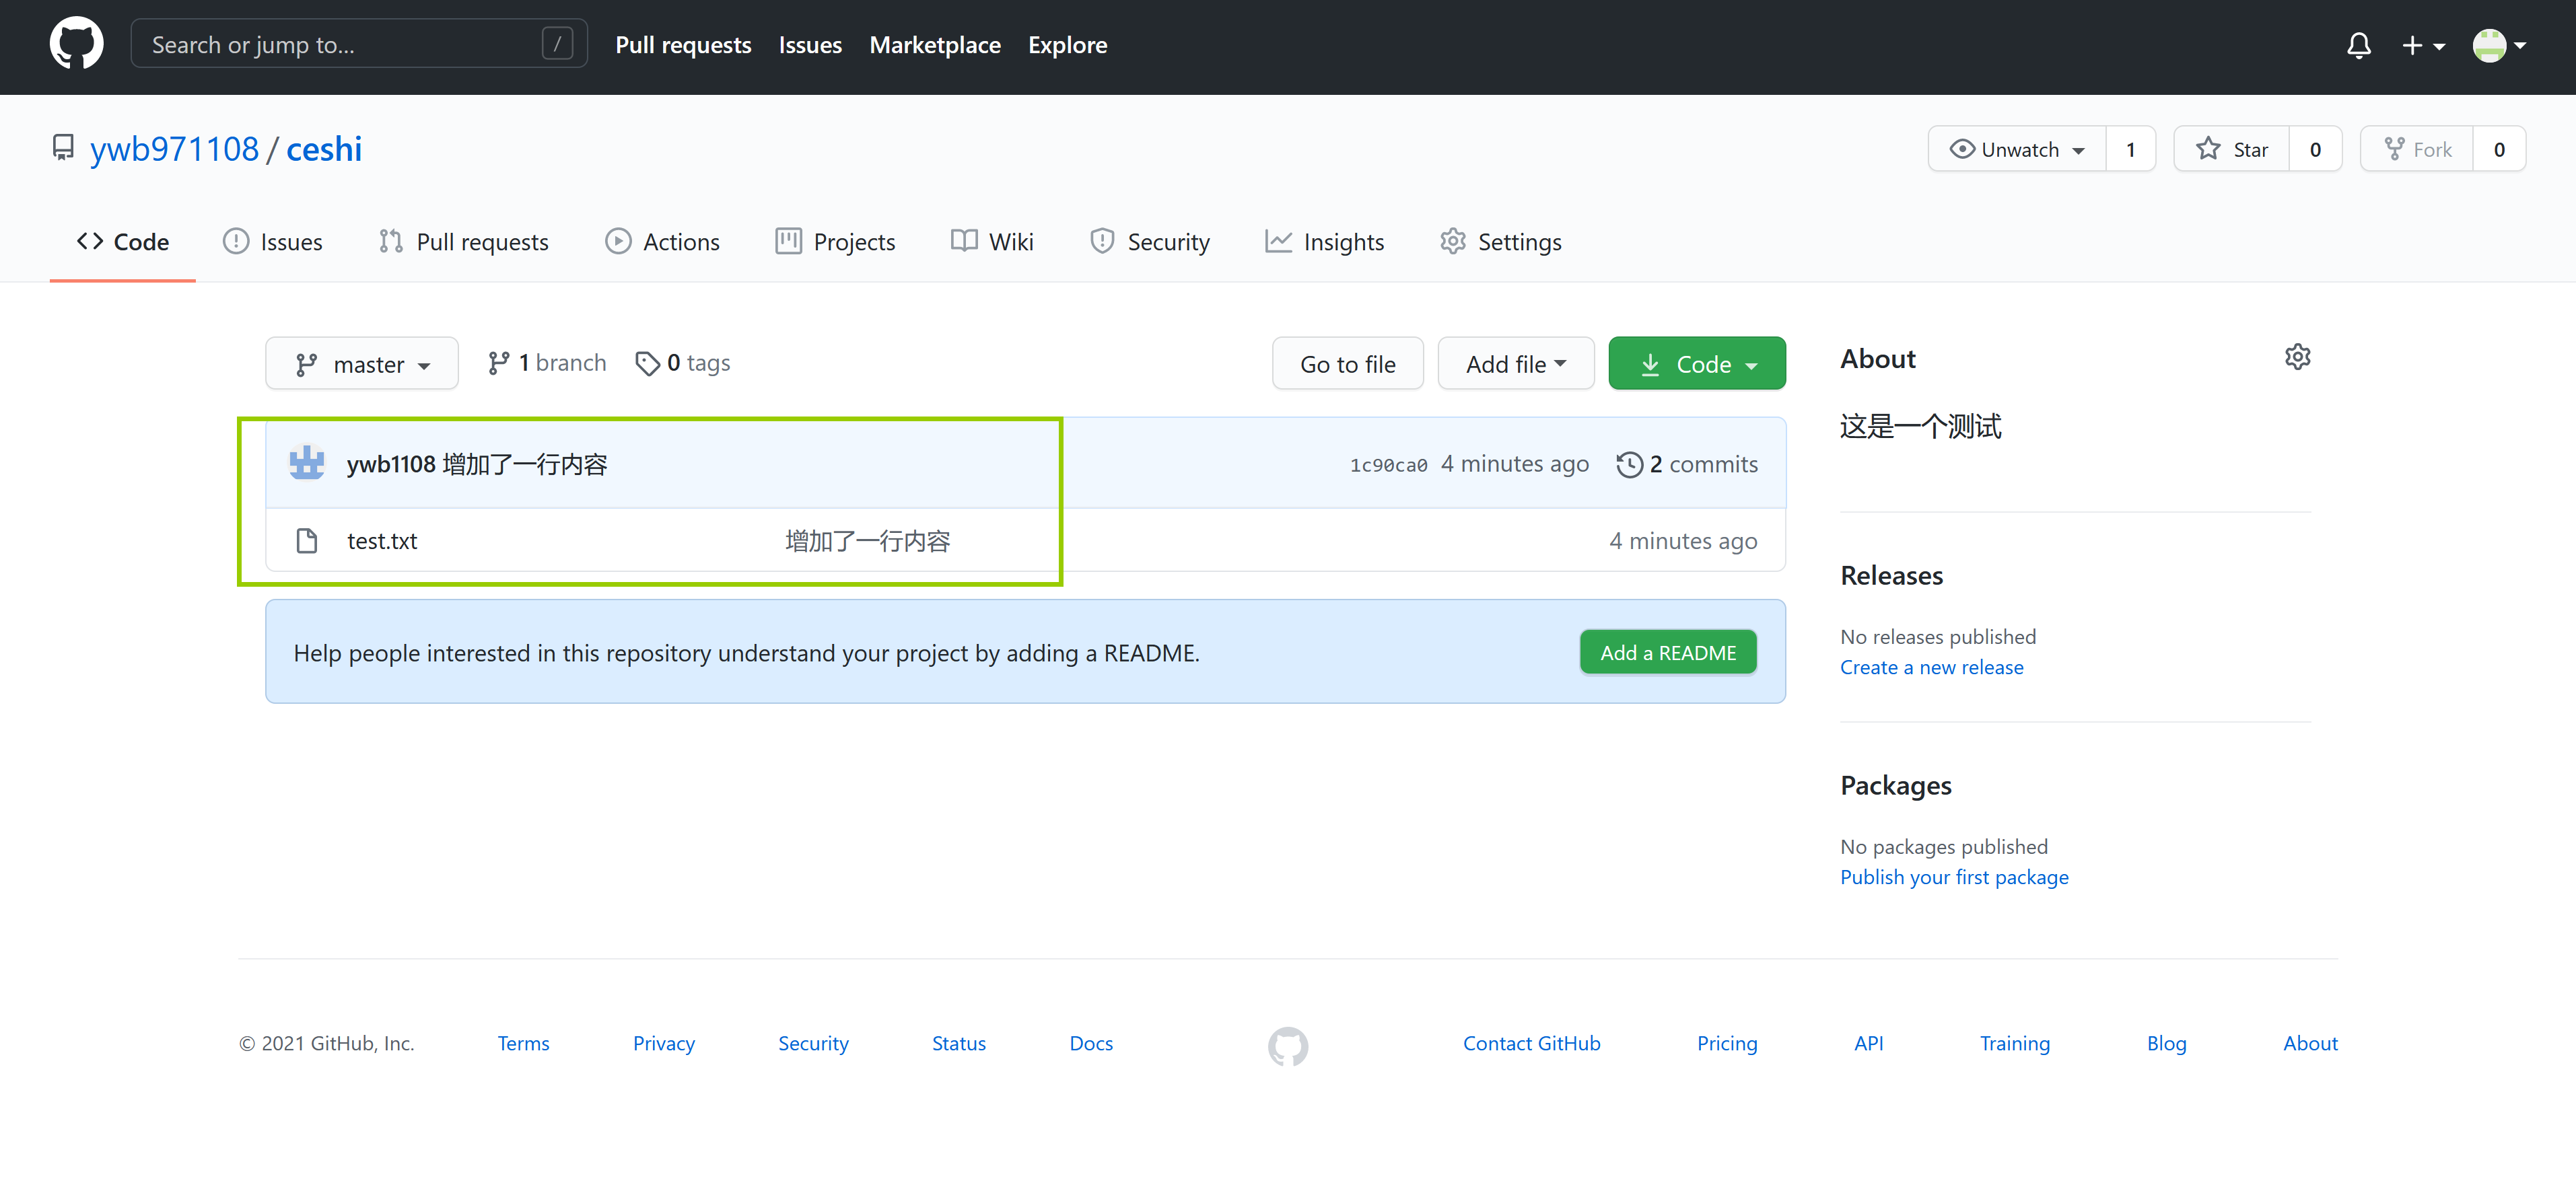The height and width of the screenshot is (1193, 2576).
Task: Click Create a new release link
Action: pyautogui.click(x=1931, y=667)
